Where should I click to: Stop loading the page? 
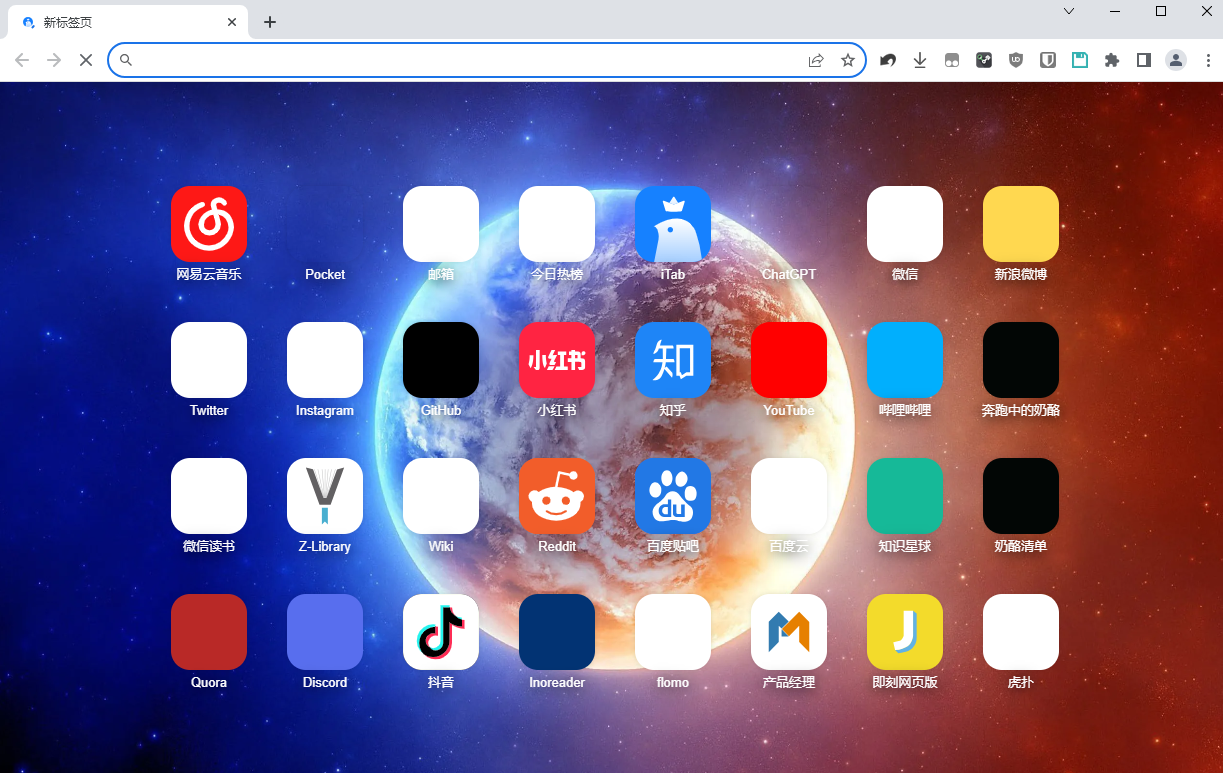[86, 60]
